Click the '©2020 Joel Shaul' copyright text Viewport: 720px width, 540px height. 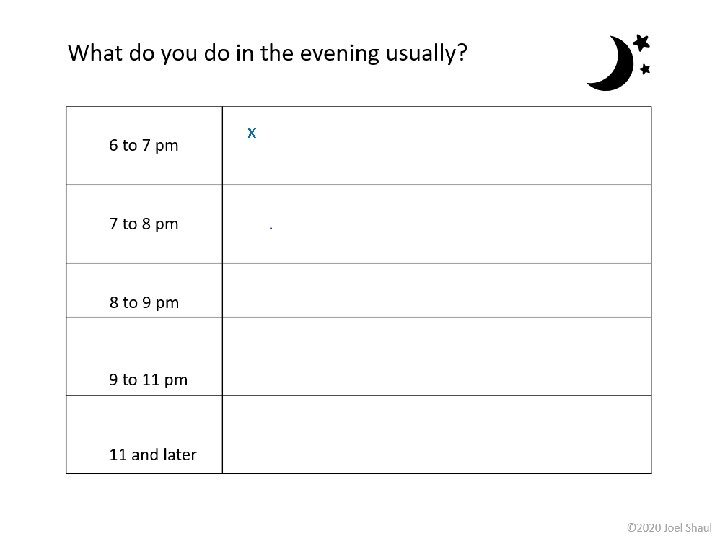(x=669, y=528)
